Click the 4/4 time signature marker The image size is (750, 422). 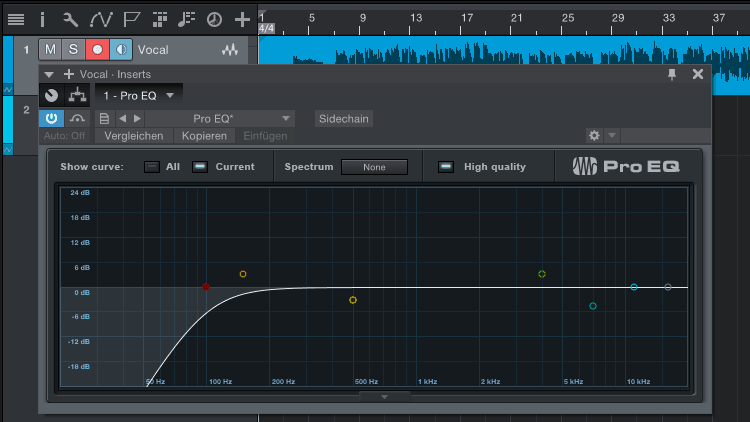(266, 29)
